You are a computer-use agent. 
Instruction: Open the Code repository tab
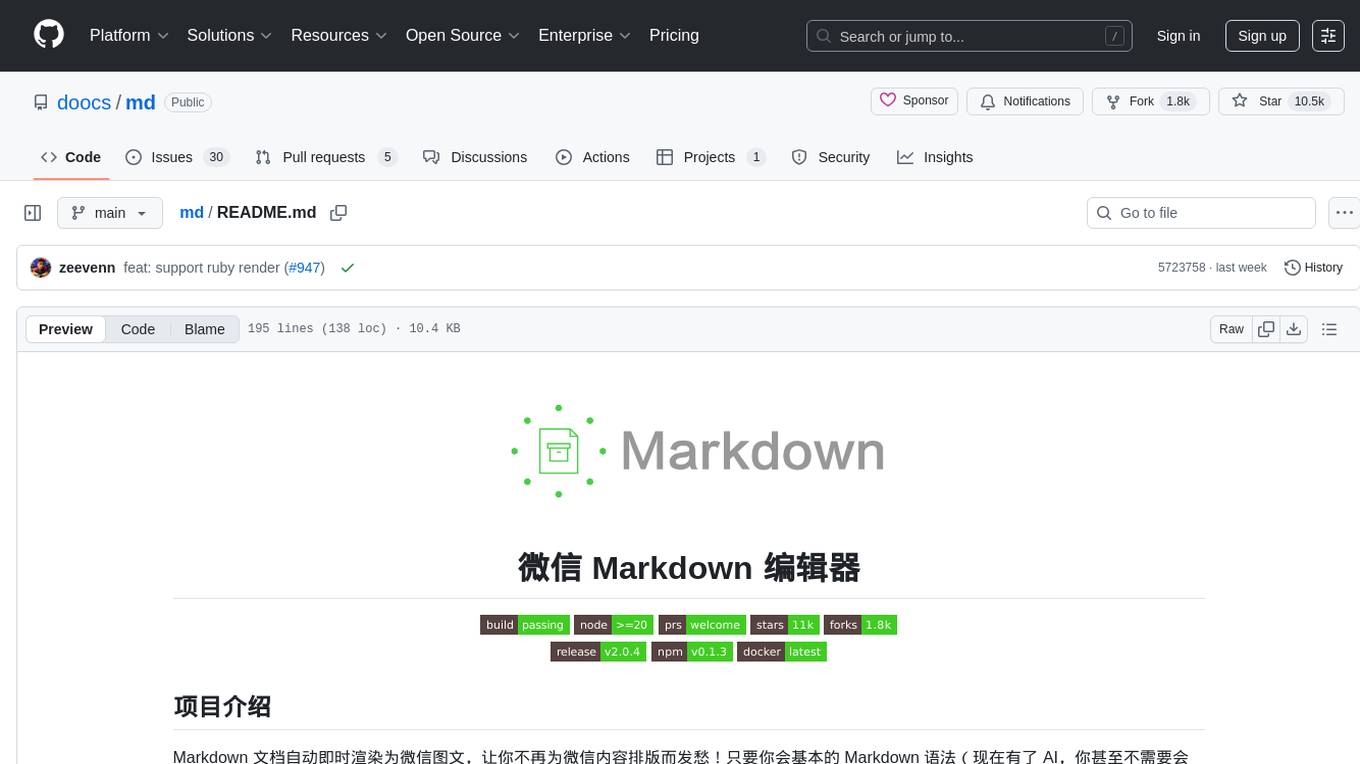click(x=71, y=157)
